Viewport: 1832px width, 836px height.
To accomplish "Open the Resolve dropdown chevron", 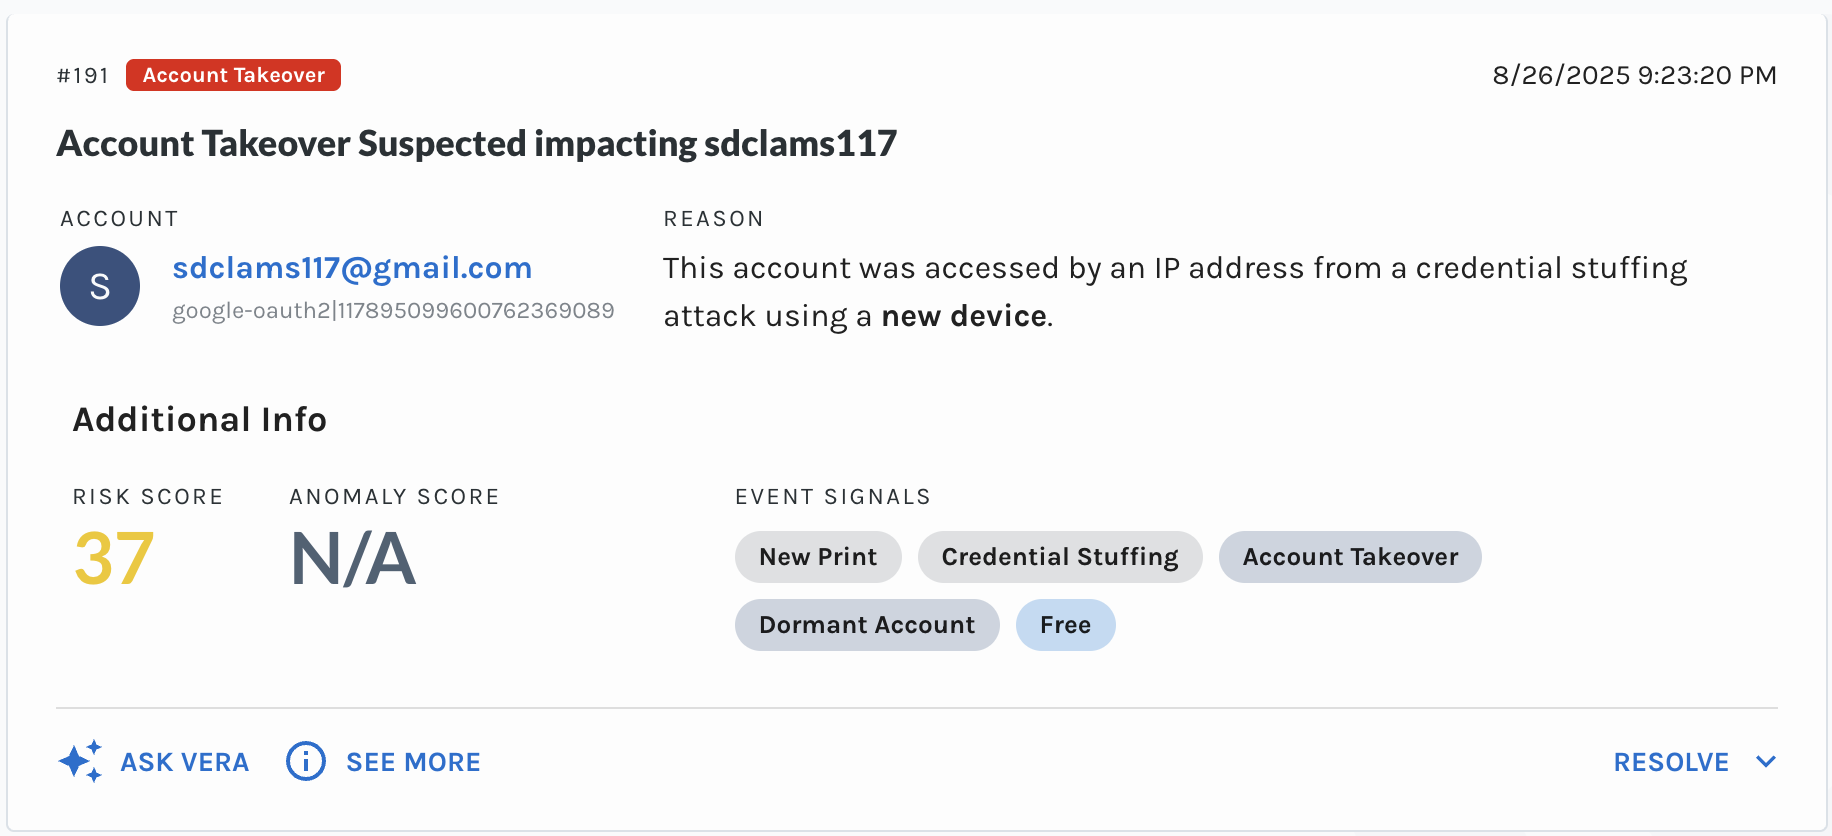I will pos(1766,762).
